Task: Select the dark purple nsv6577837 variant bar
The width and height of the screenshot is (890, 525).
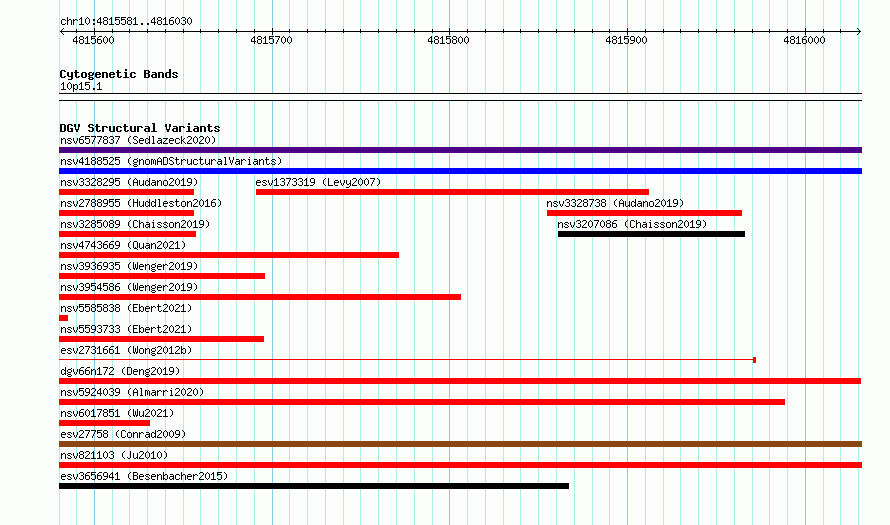Action: click(460, 150)
